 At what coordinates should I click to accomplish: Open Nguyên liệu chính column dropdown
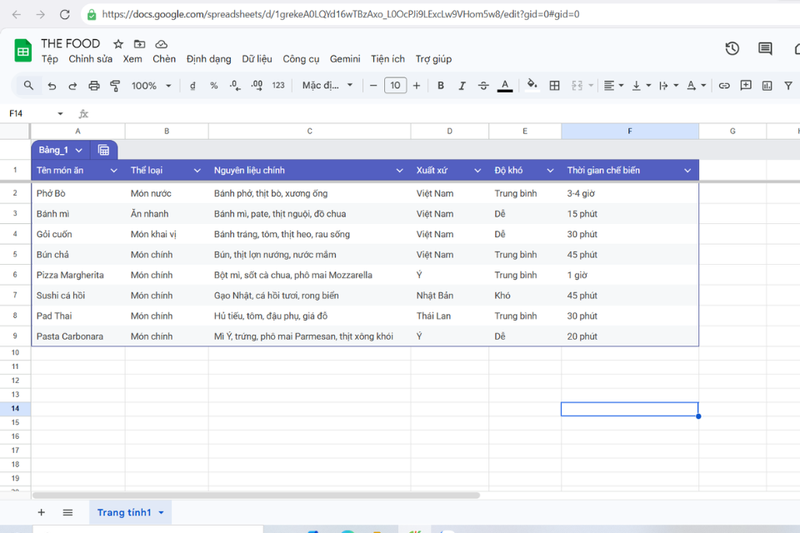(x=399, y=170)
